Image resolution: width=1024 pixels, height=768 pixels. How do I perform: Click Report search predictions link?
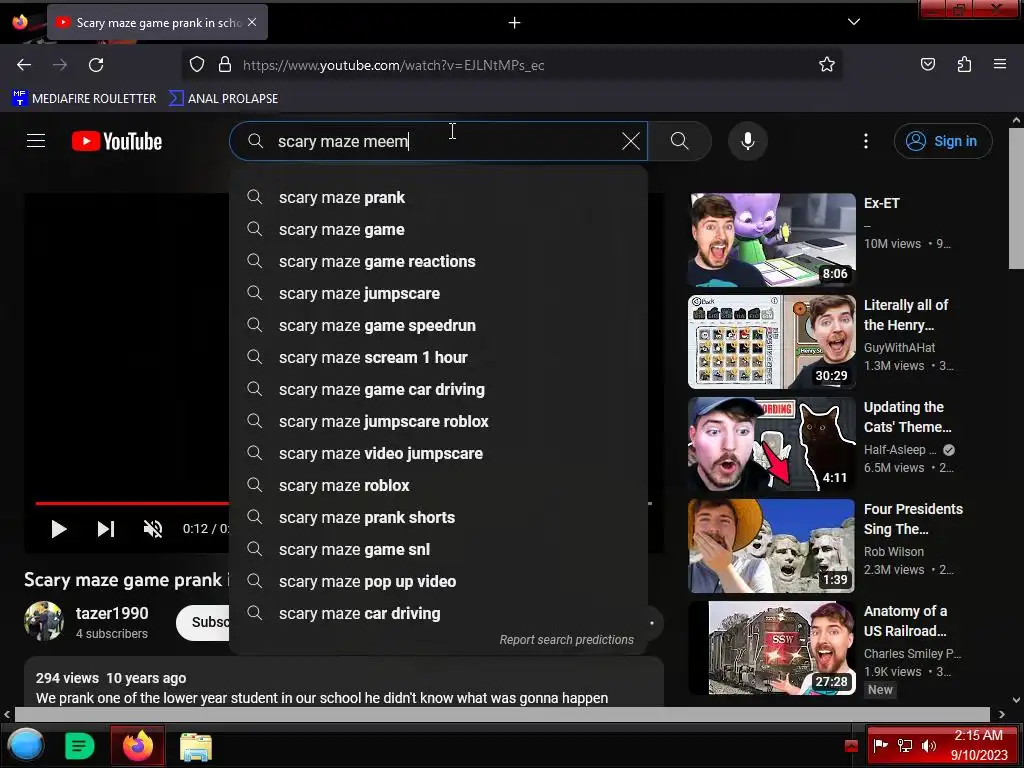click(566, 640)
